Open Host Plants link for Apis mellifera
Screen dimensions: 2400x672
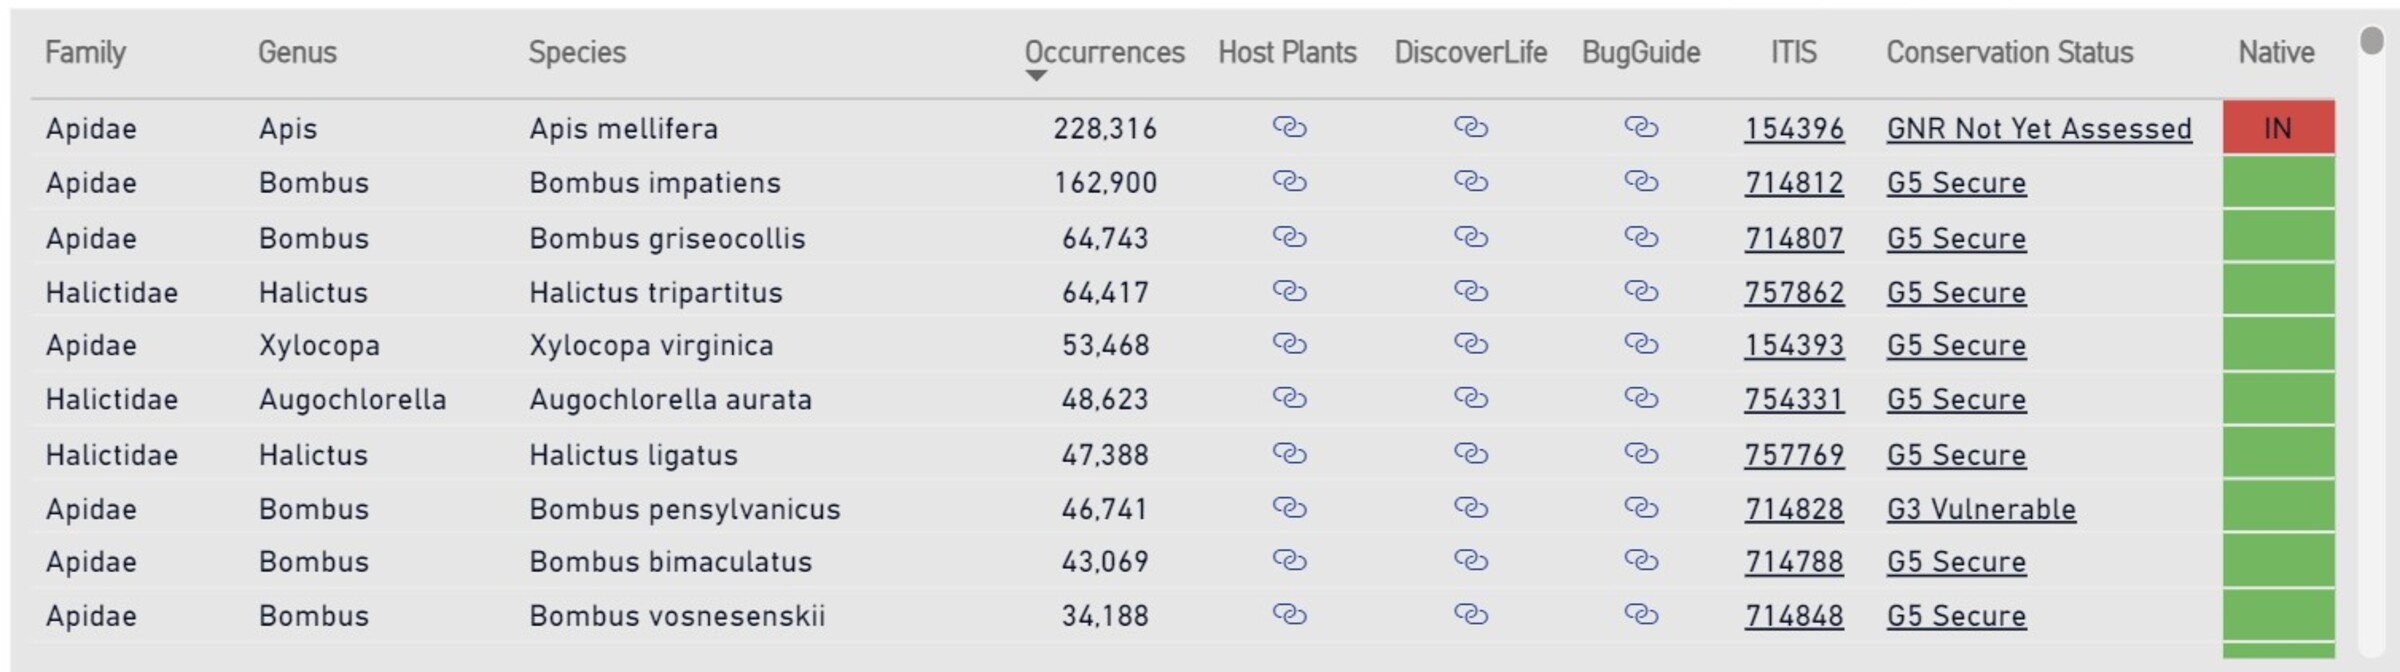(x=1289, y=127)
